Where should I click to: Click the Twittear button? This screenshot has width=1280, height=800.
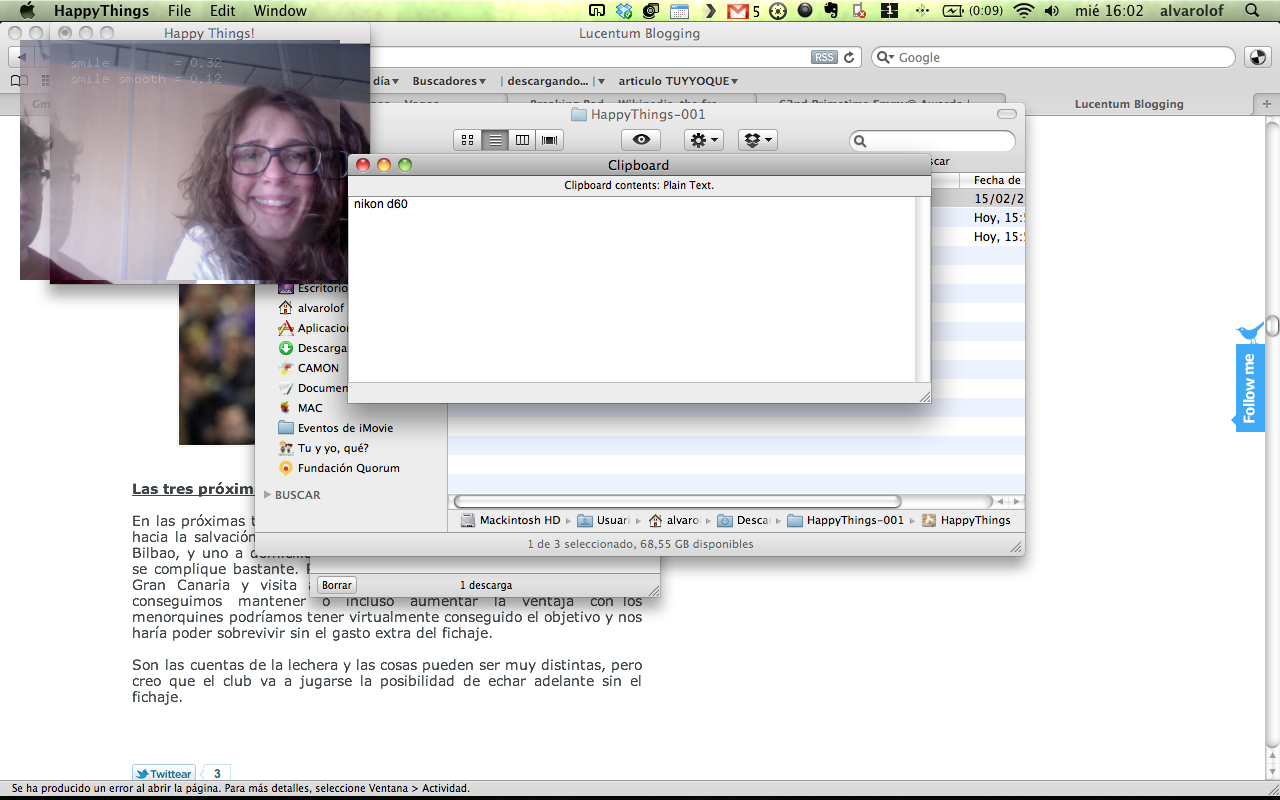pyautogui.click(x=164, y=774)
